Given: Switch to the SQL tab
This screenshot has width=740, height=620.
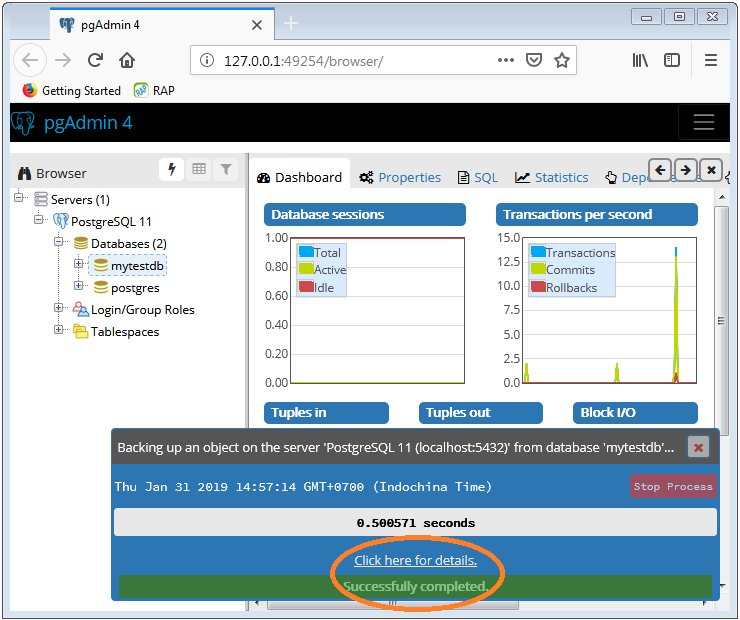Looking at the screenshot, I should (x=478, y=177).
